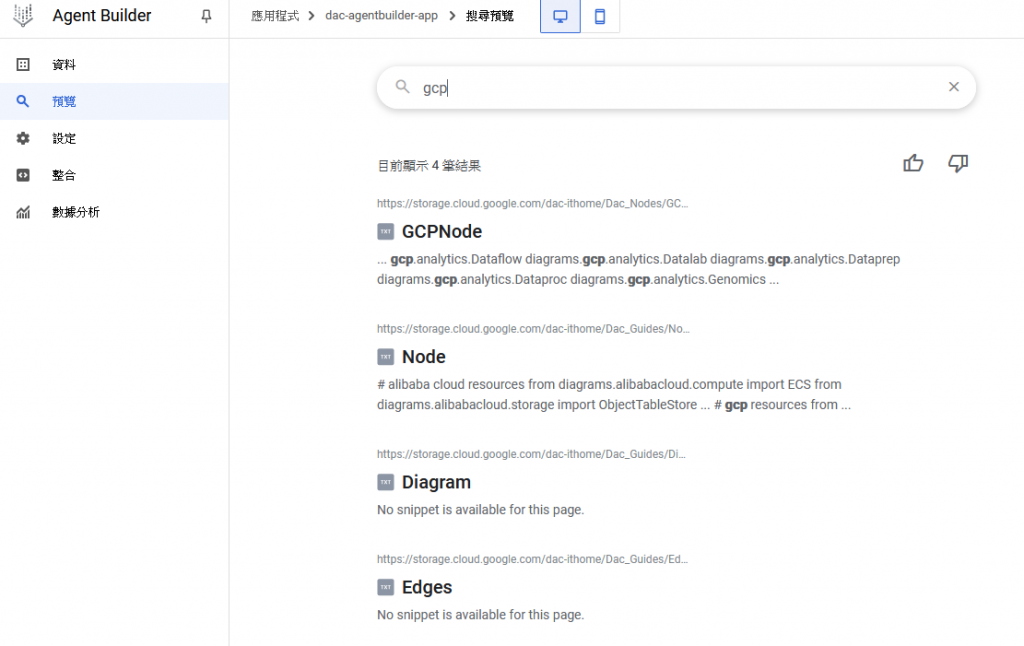The image size is (1024, 646).
Task: Click Edges' 'No snippet is available' text
Action: coord(481,615)
